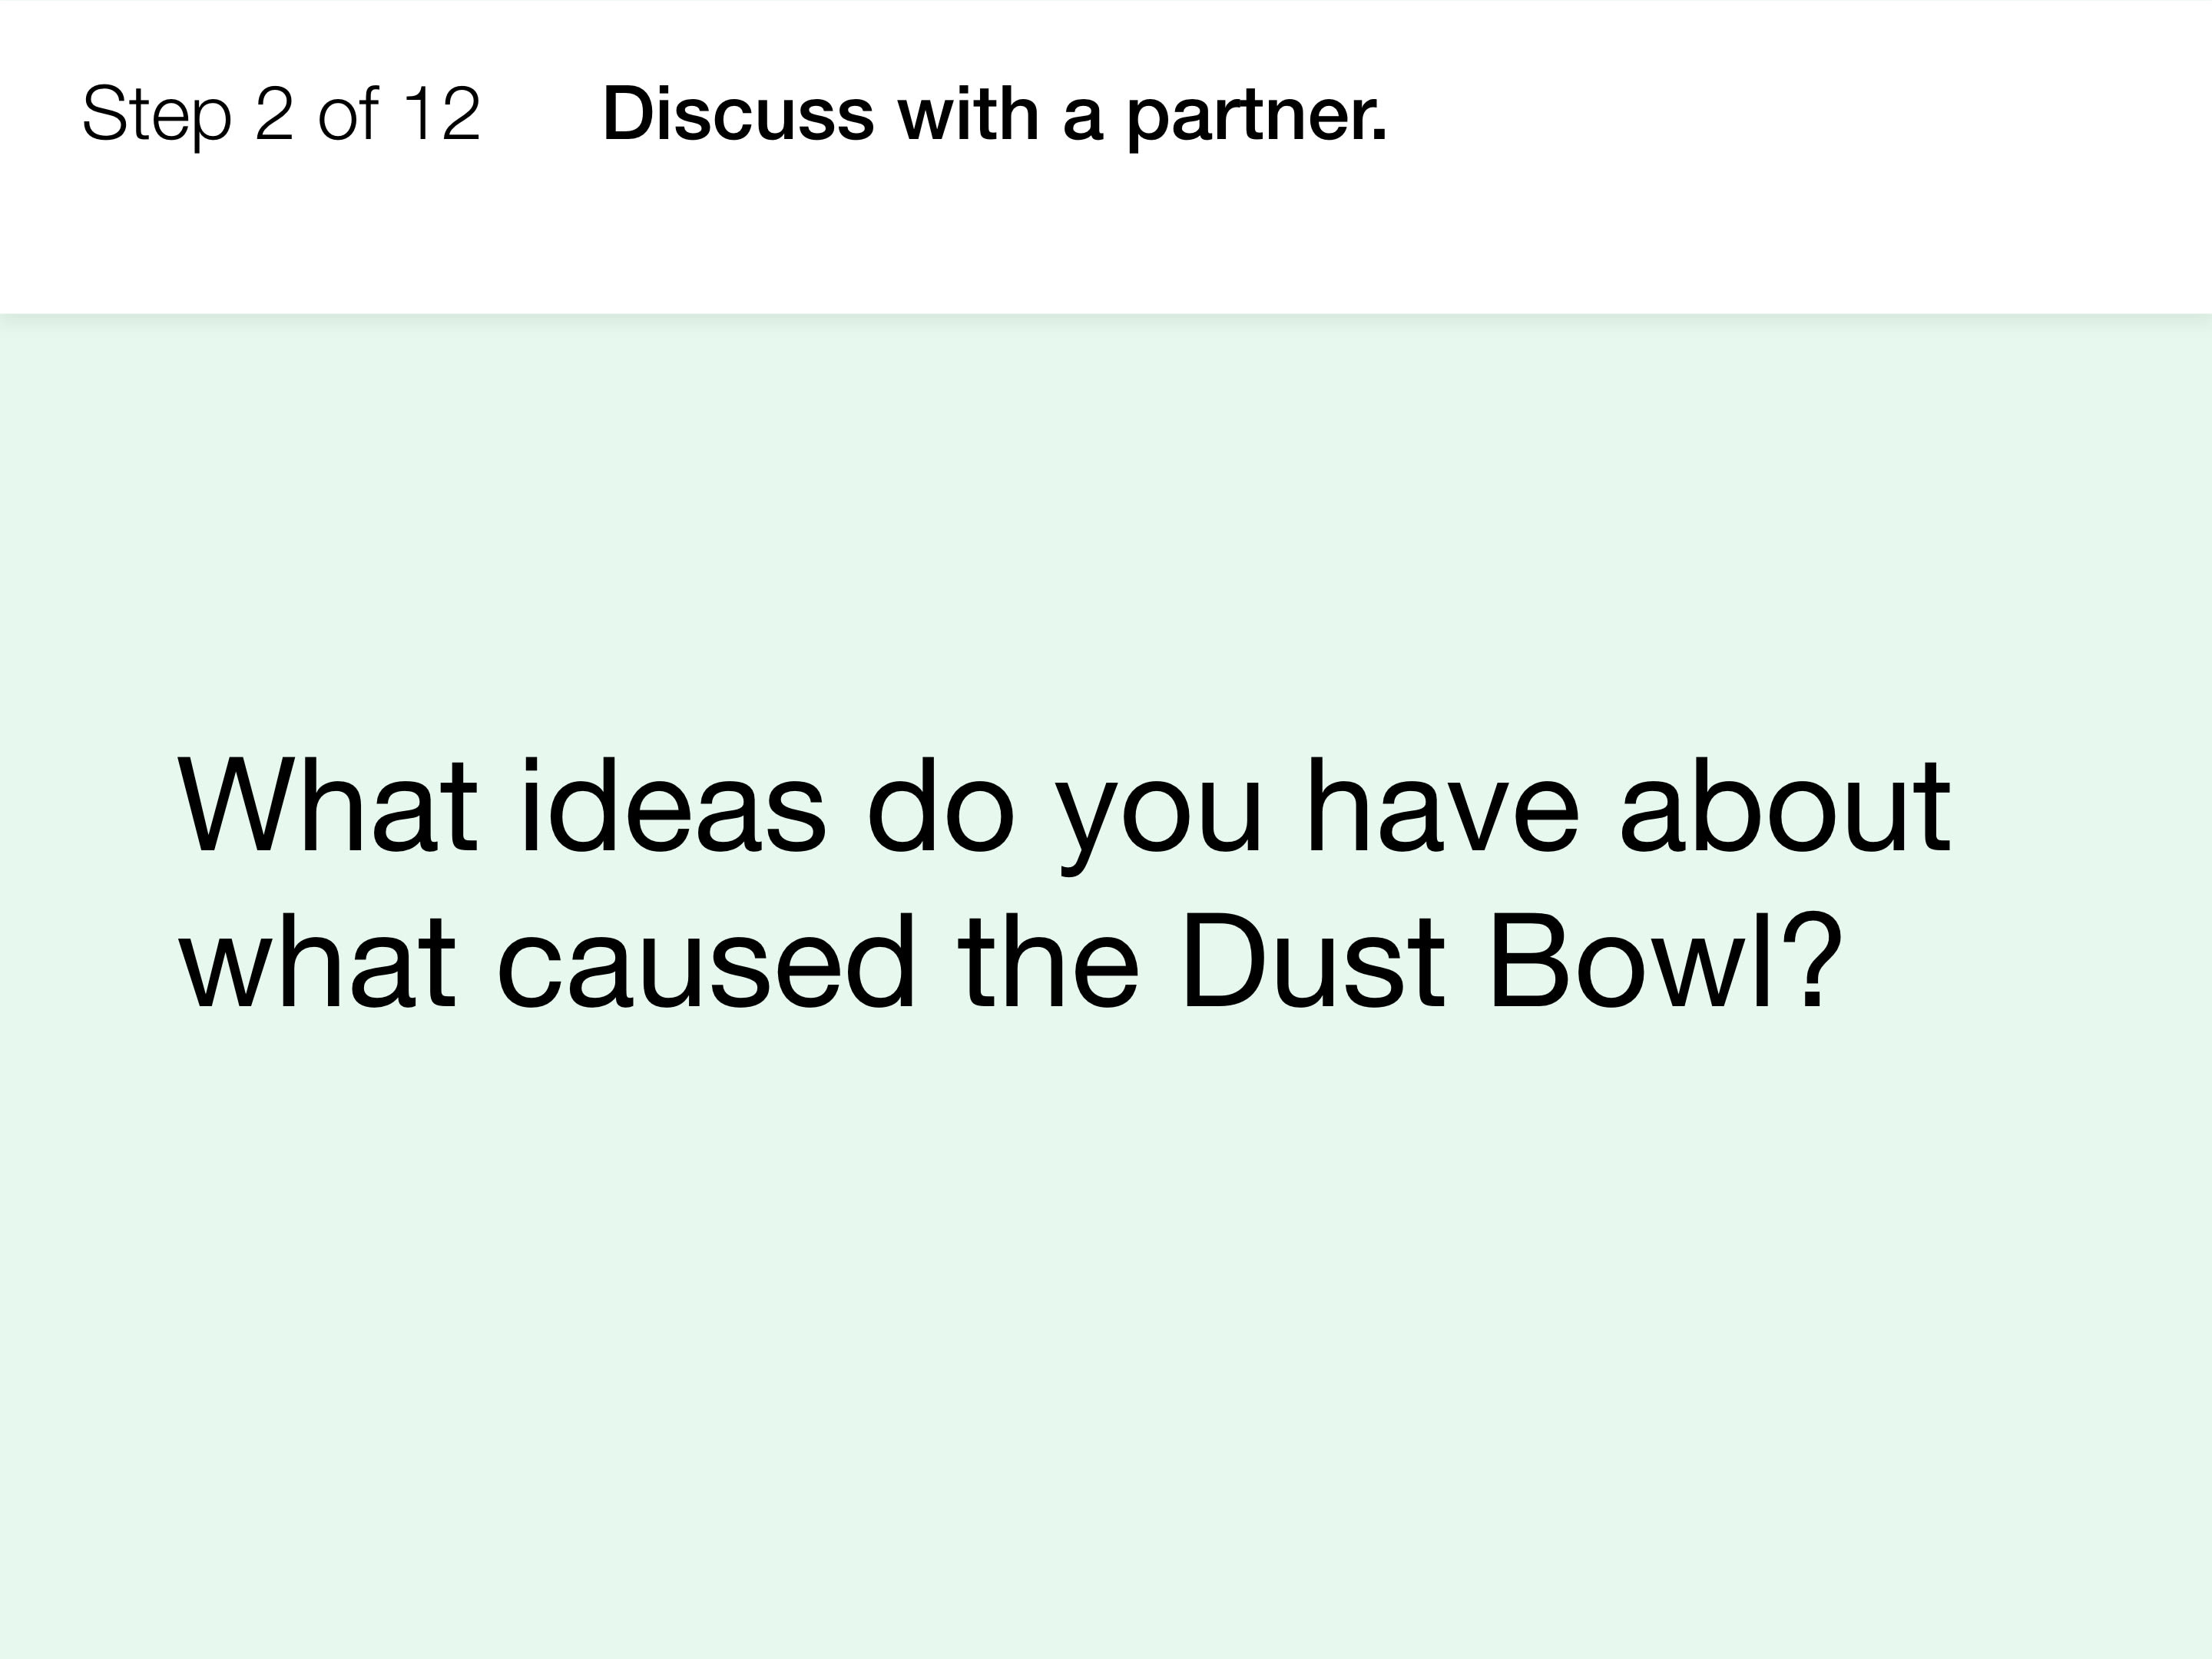
Task: Select the "Discuss with a partner." heading
Action: 995,114
